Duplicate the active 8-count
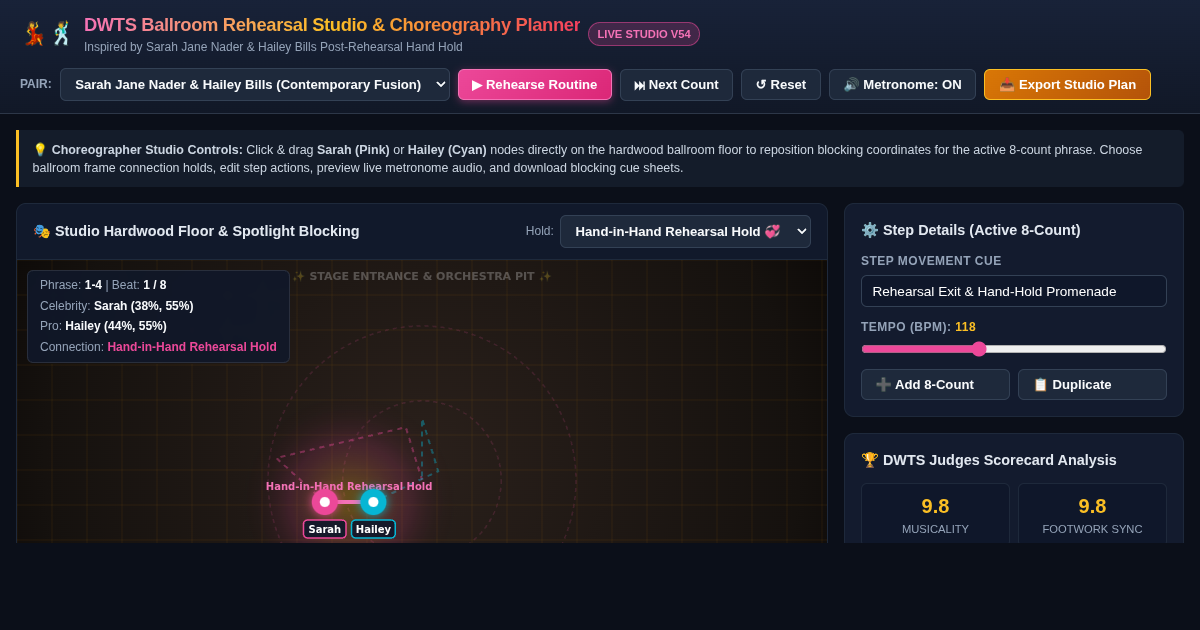The height and width of the screenshot is (630, 1200). [1092, 384]
